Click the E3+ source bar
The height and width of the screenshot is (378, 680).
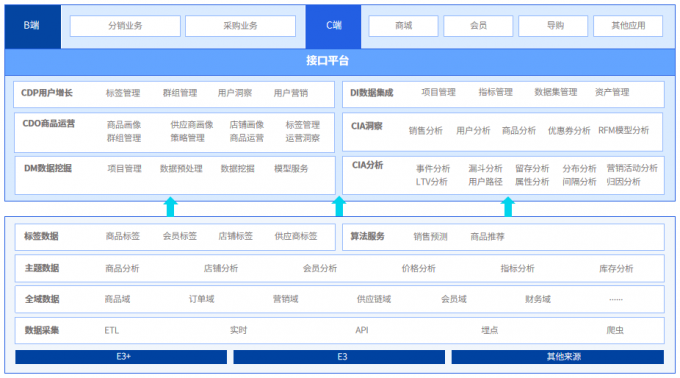[x=121, y=357]
